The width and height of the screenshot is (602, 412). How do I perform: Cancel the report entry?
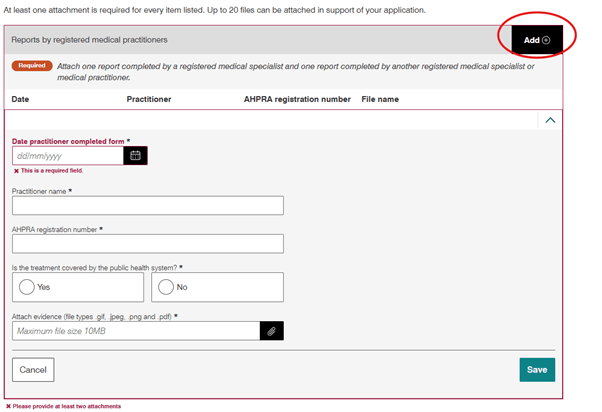pyautogui.click(x=33, y=370)
